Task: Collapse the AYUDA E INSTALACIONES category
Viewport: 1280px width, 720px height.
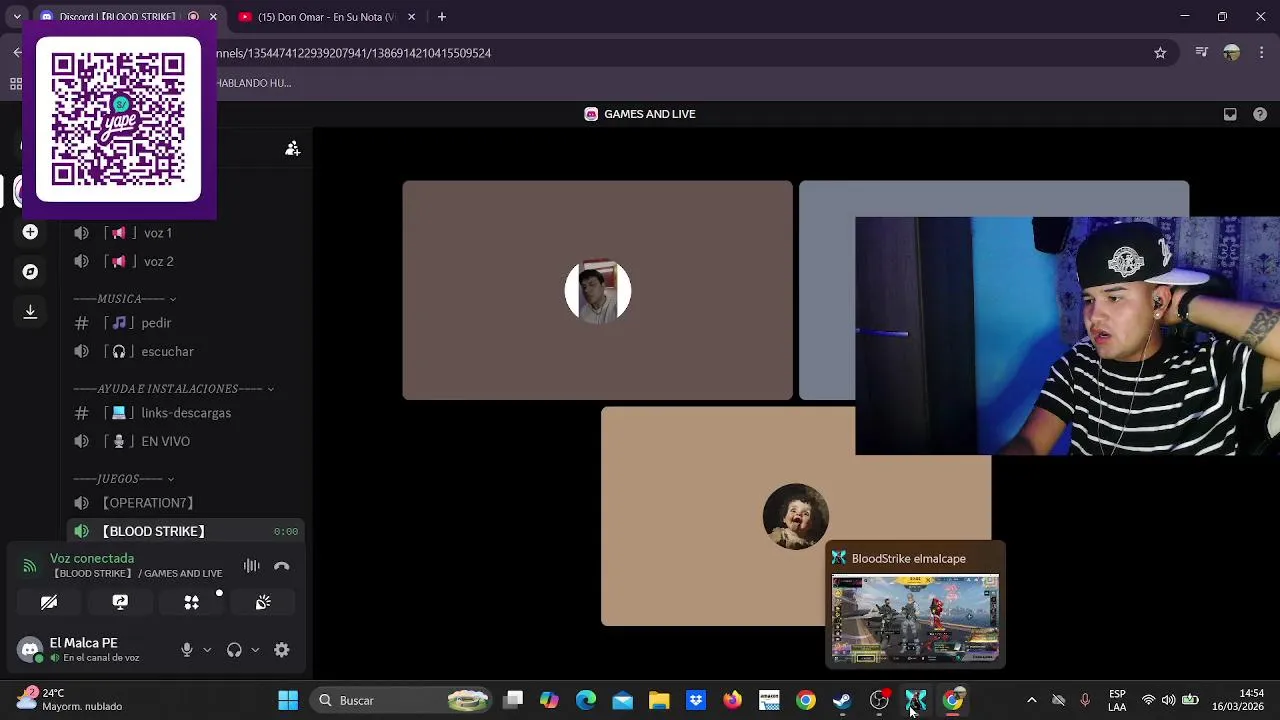Action: (x=174, y=389)
